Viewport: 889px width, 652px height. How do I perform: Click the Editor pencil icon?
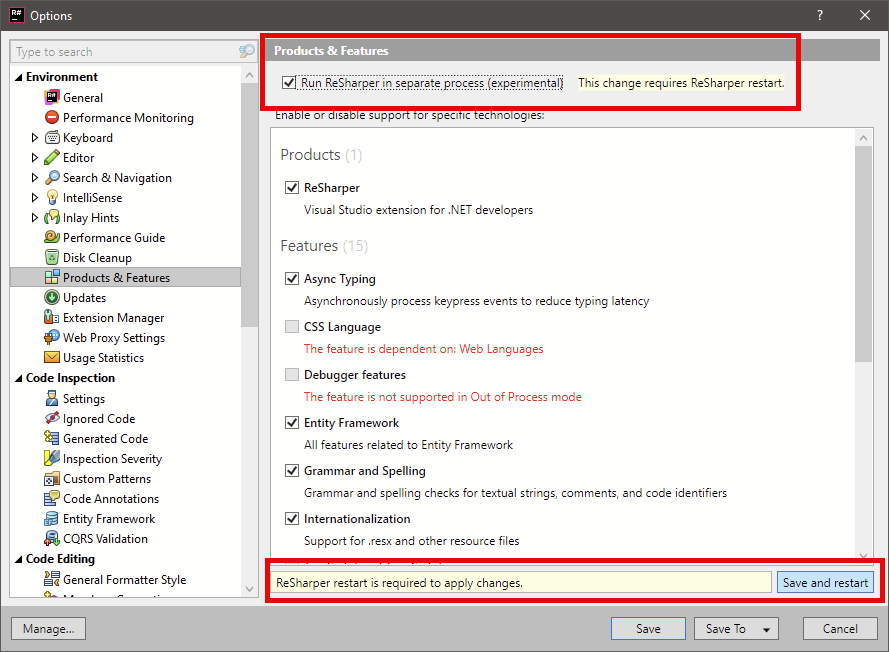[52, 158]
